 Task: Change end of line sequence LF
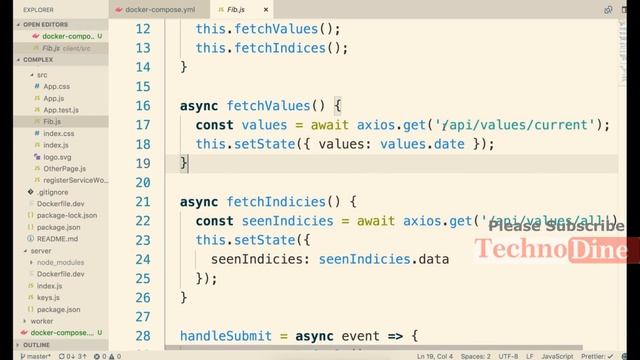click(x=529, y=356)
